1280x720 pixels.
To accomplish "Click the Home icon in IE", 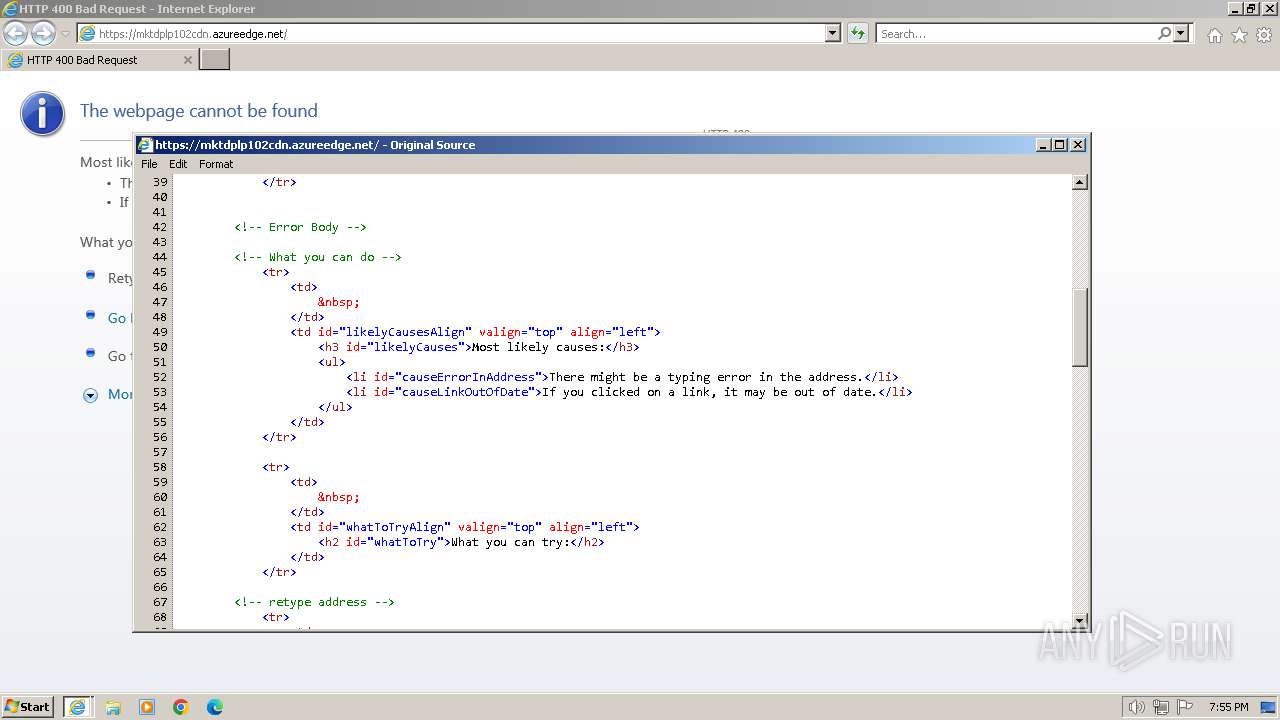I will point(1214,35).
